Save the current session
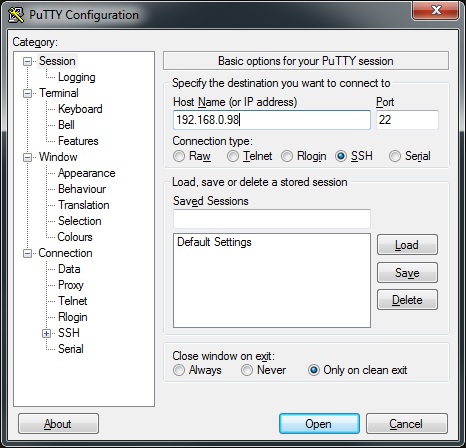The width and height of the screenshot is (466, 448). tap(407, 273)
